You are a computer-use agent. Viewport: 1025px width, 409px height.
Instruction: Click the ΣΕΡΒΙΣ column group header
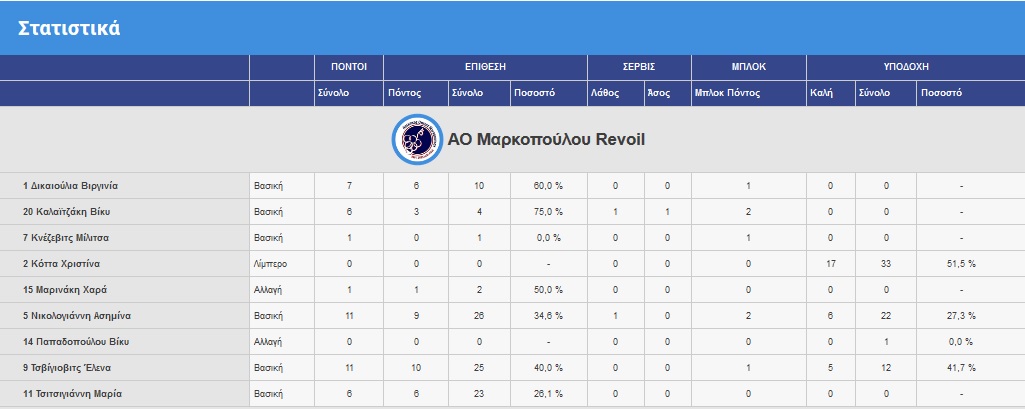pos(638,66)
